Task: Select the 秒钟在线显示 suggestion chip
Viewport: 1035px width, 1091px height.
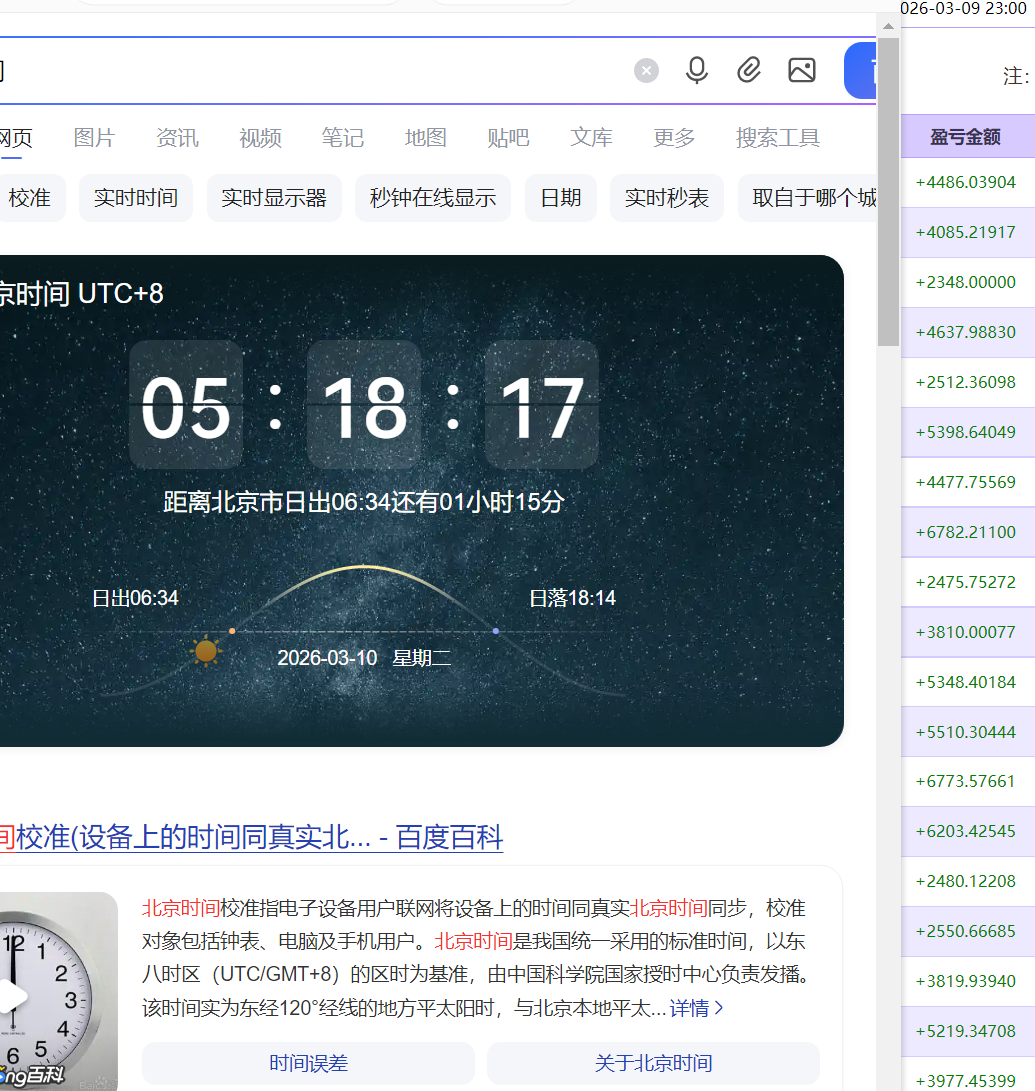Action: [432, 198]
